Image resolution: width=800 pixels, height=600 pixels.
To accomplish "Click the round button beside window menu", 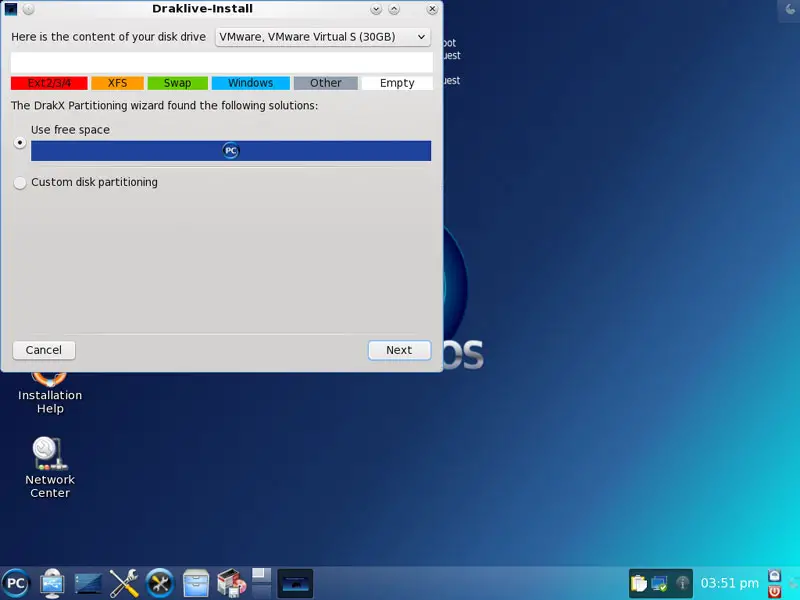I will click(29, 9).
